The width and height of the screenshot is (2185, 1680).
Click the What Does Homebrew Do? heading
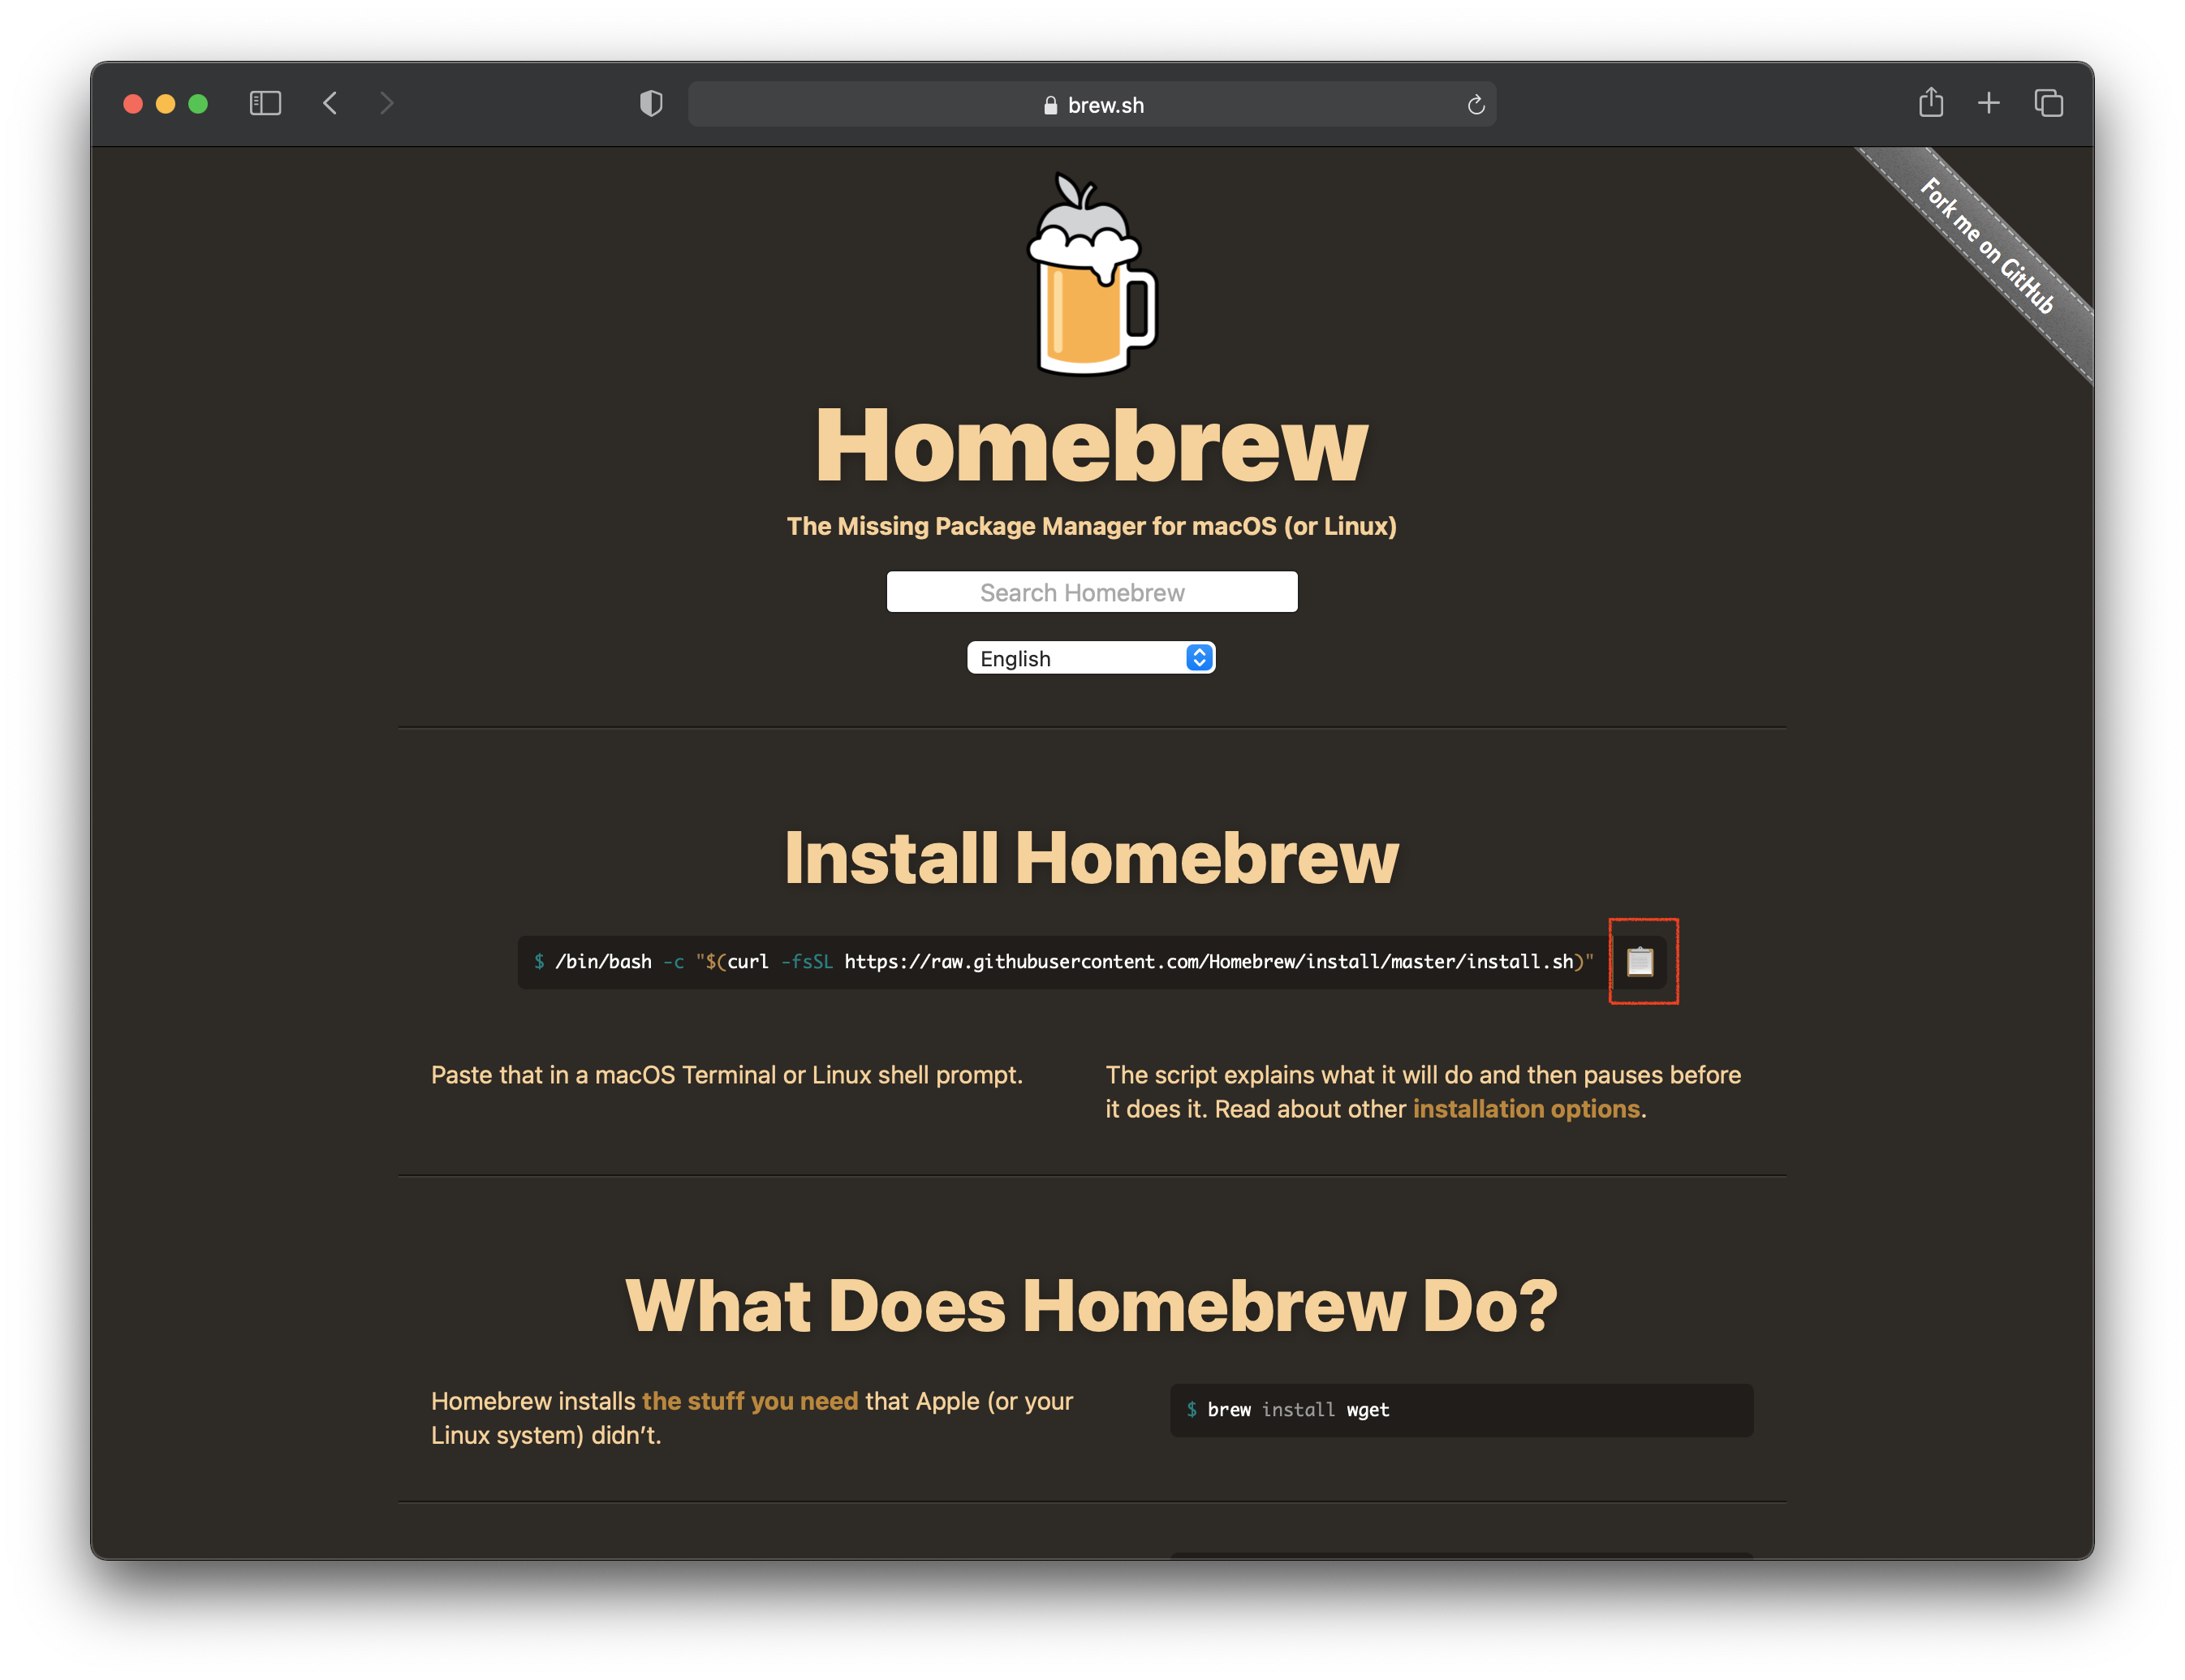(x=1092, y=1306)
